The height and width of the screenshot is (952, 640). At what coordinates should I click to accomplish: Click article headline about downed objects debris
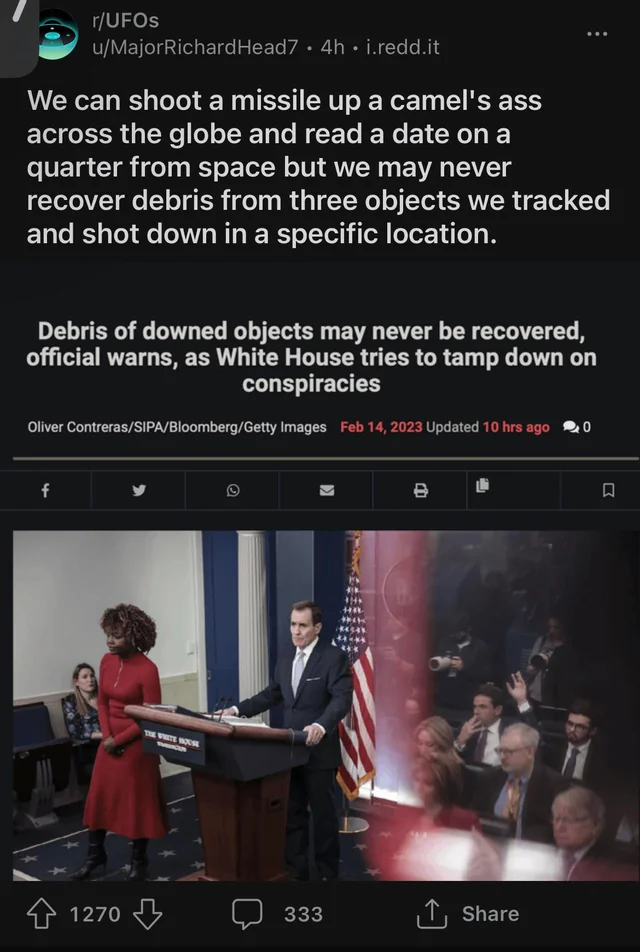(311, 357)
